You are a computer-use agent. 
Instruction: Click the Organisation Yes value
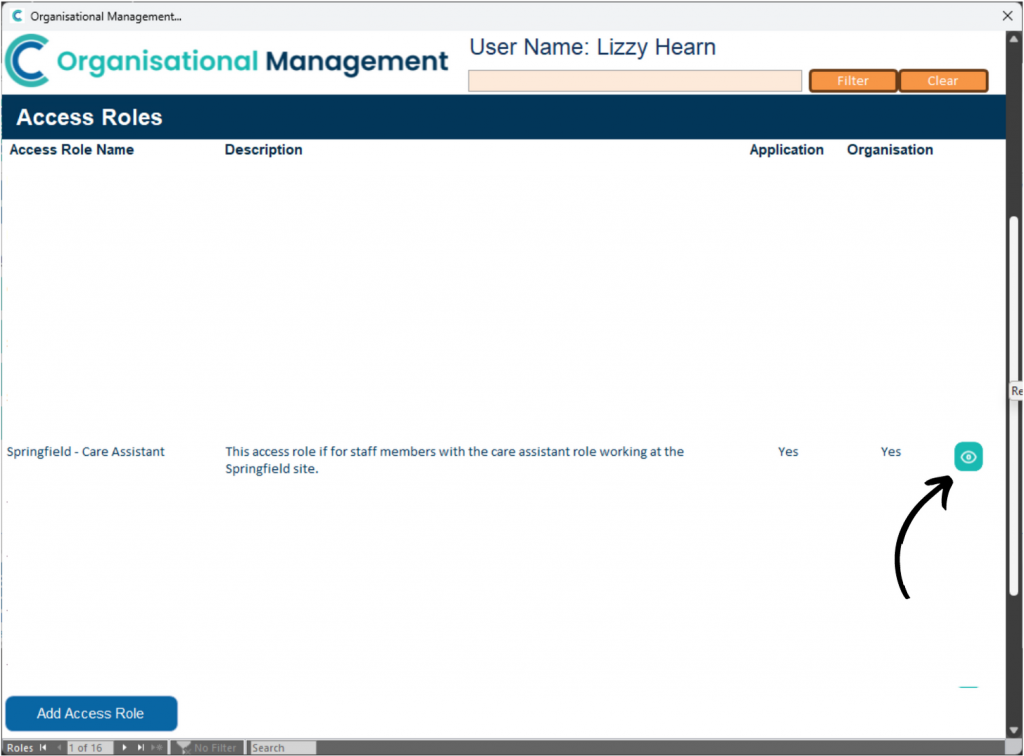point(890,451)
